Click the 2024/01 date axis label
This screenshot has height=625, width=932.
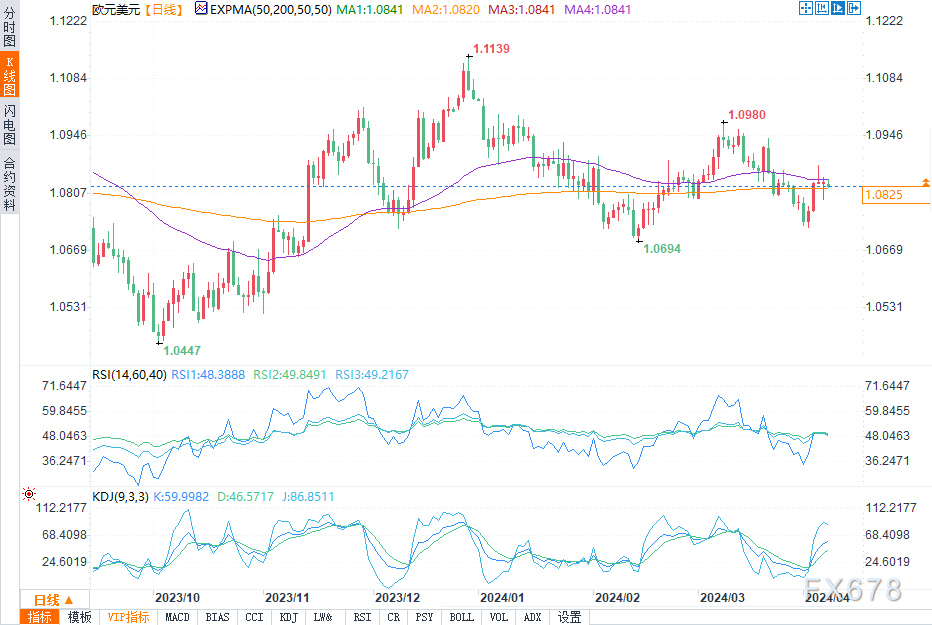(x=502, y=598)
